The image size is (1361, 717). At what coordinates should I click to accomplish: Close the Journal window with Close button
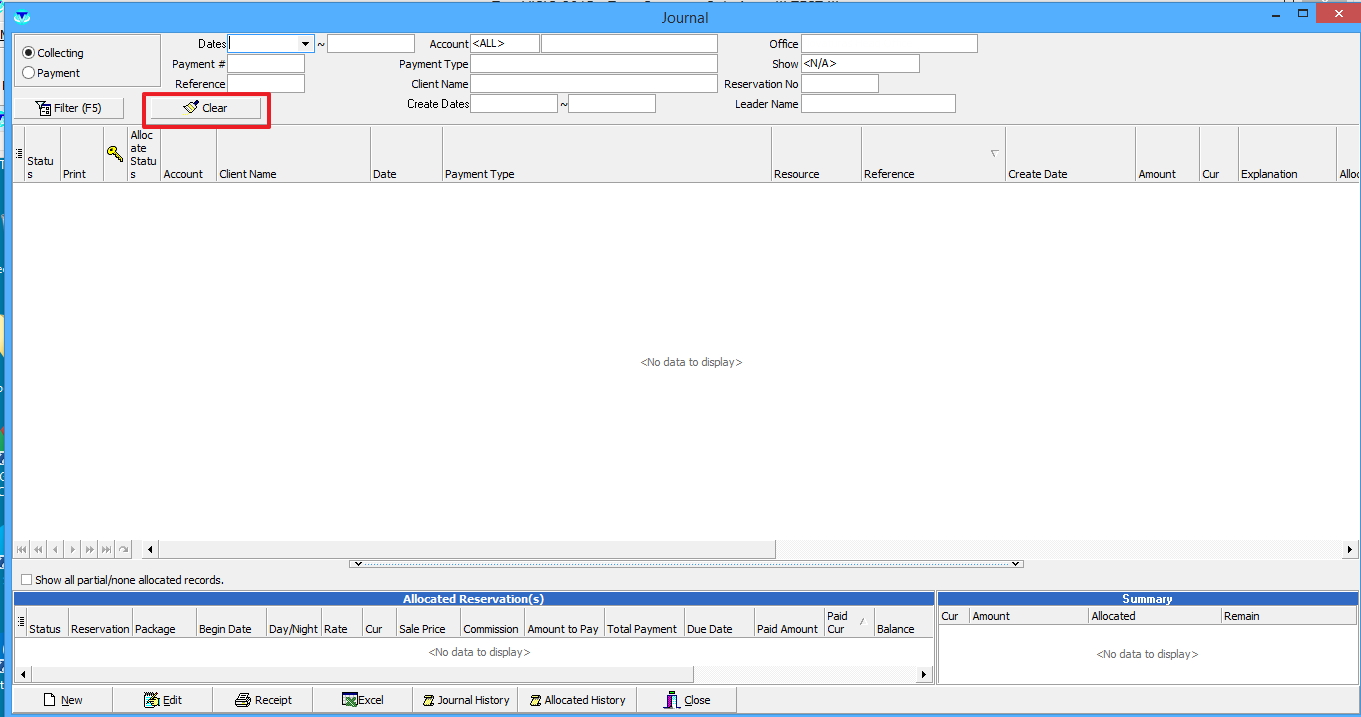tap(687, 700)
